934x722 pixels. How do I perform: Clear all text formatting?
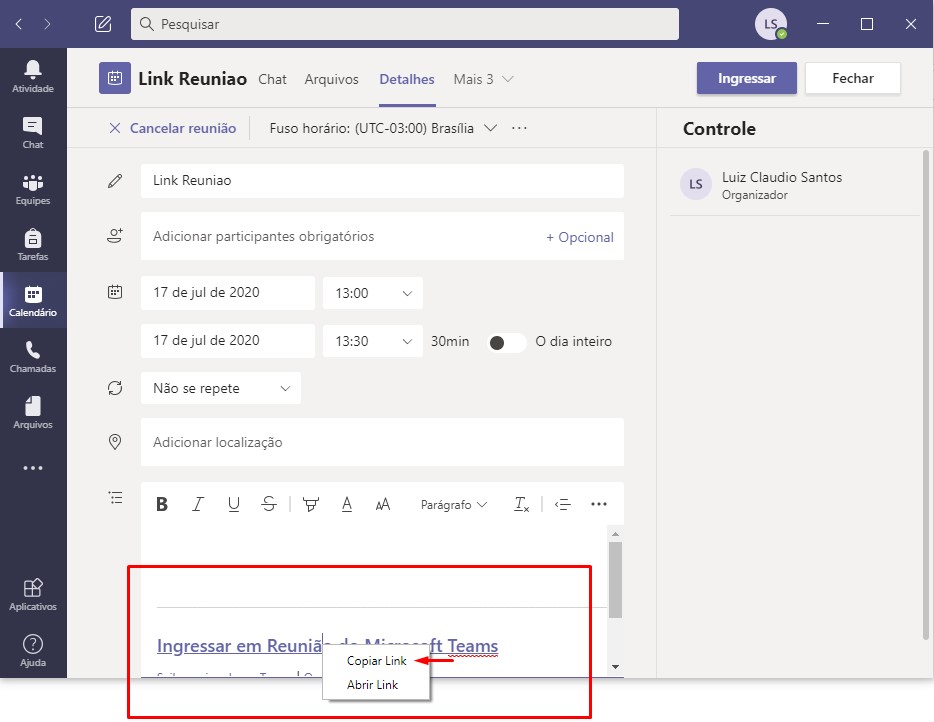521,505
